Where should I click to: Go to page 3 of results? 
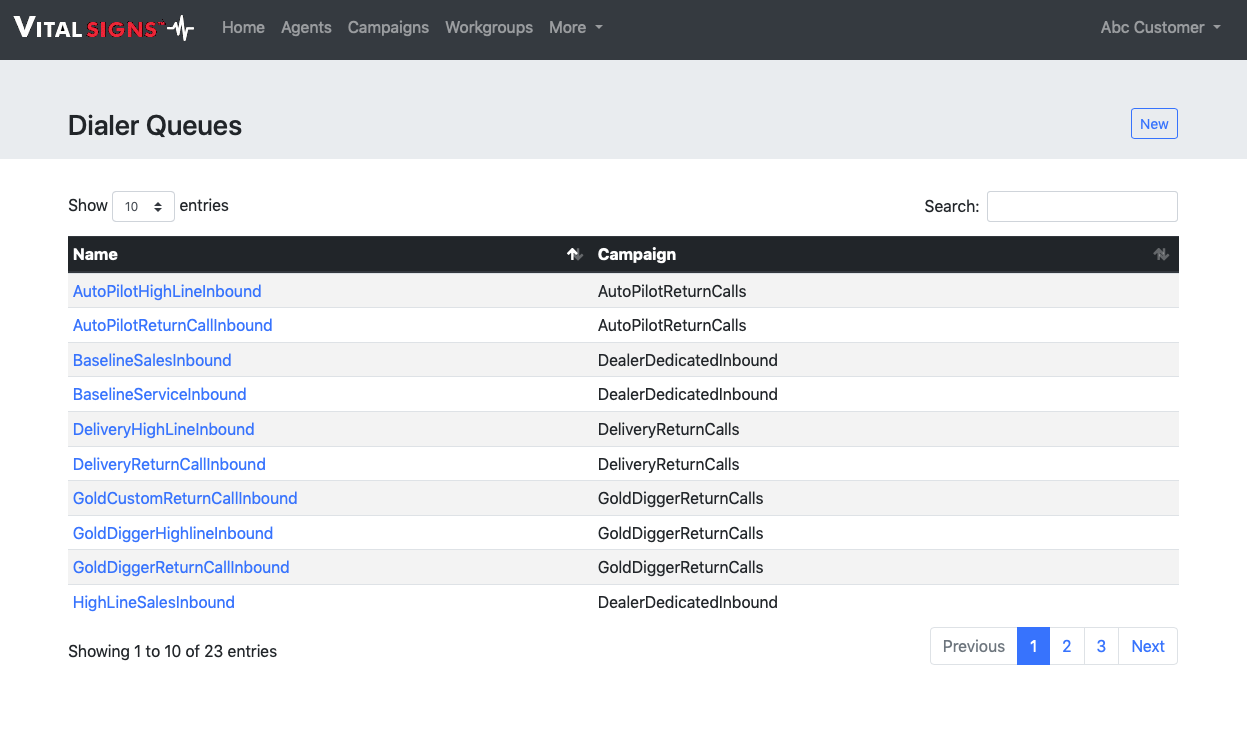[1101, 646]
